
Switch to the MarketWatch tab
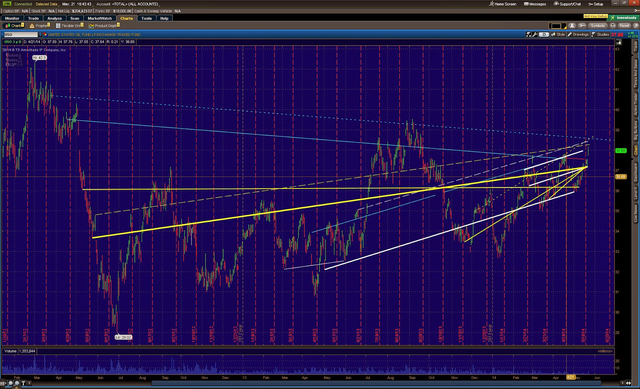(100, 18)
